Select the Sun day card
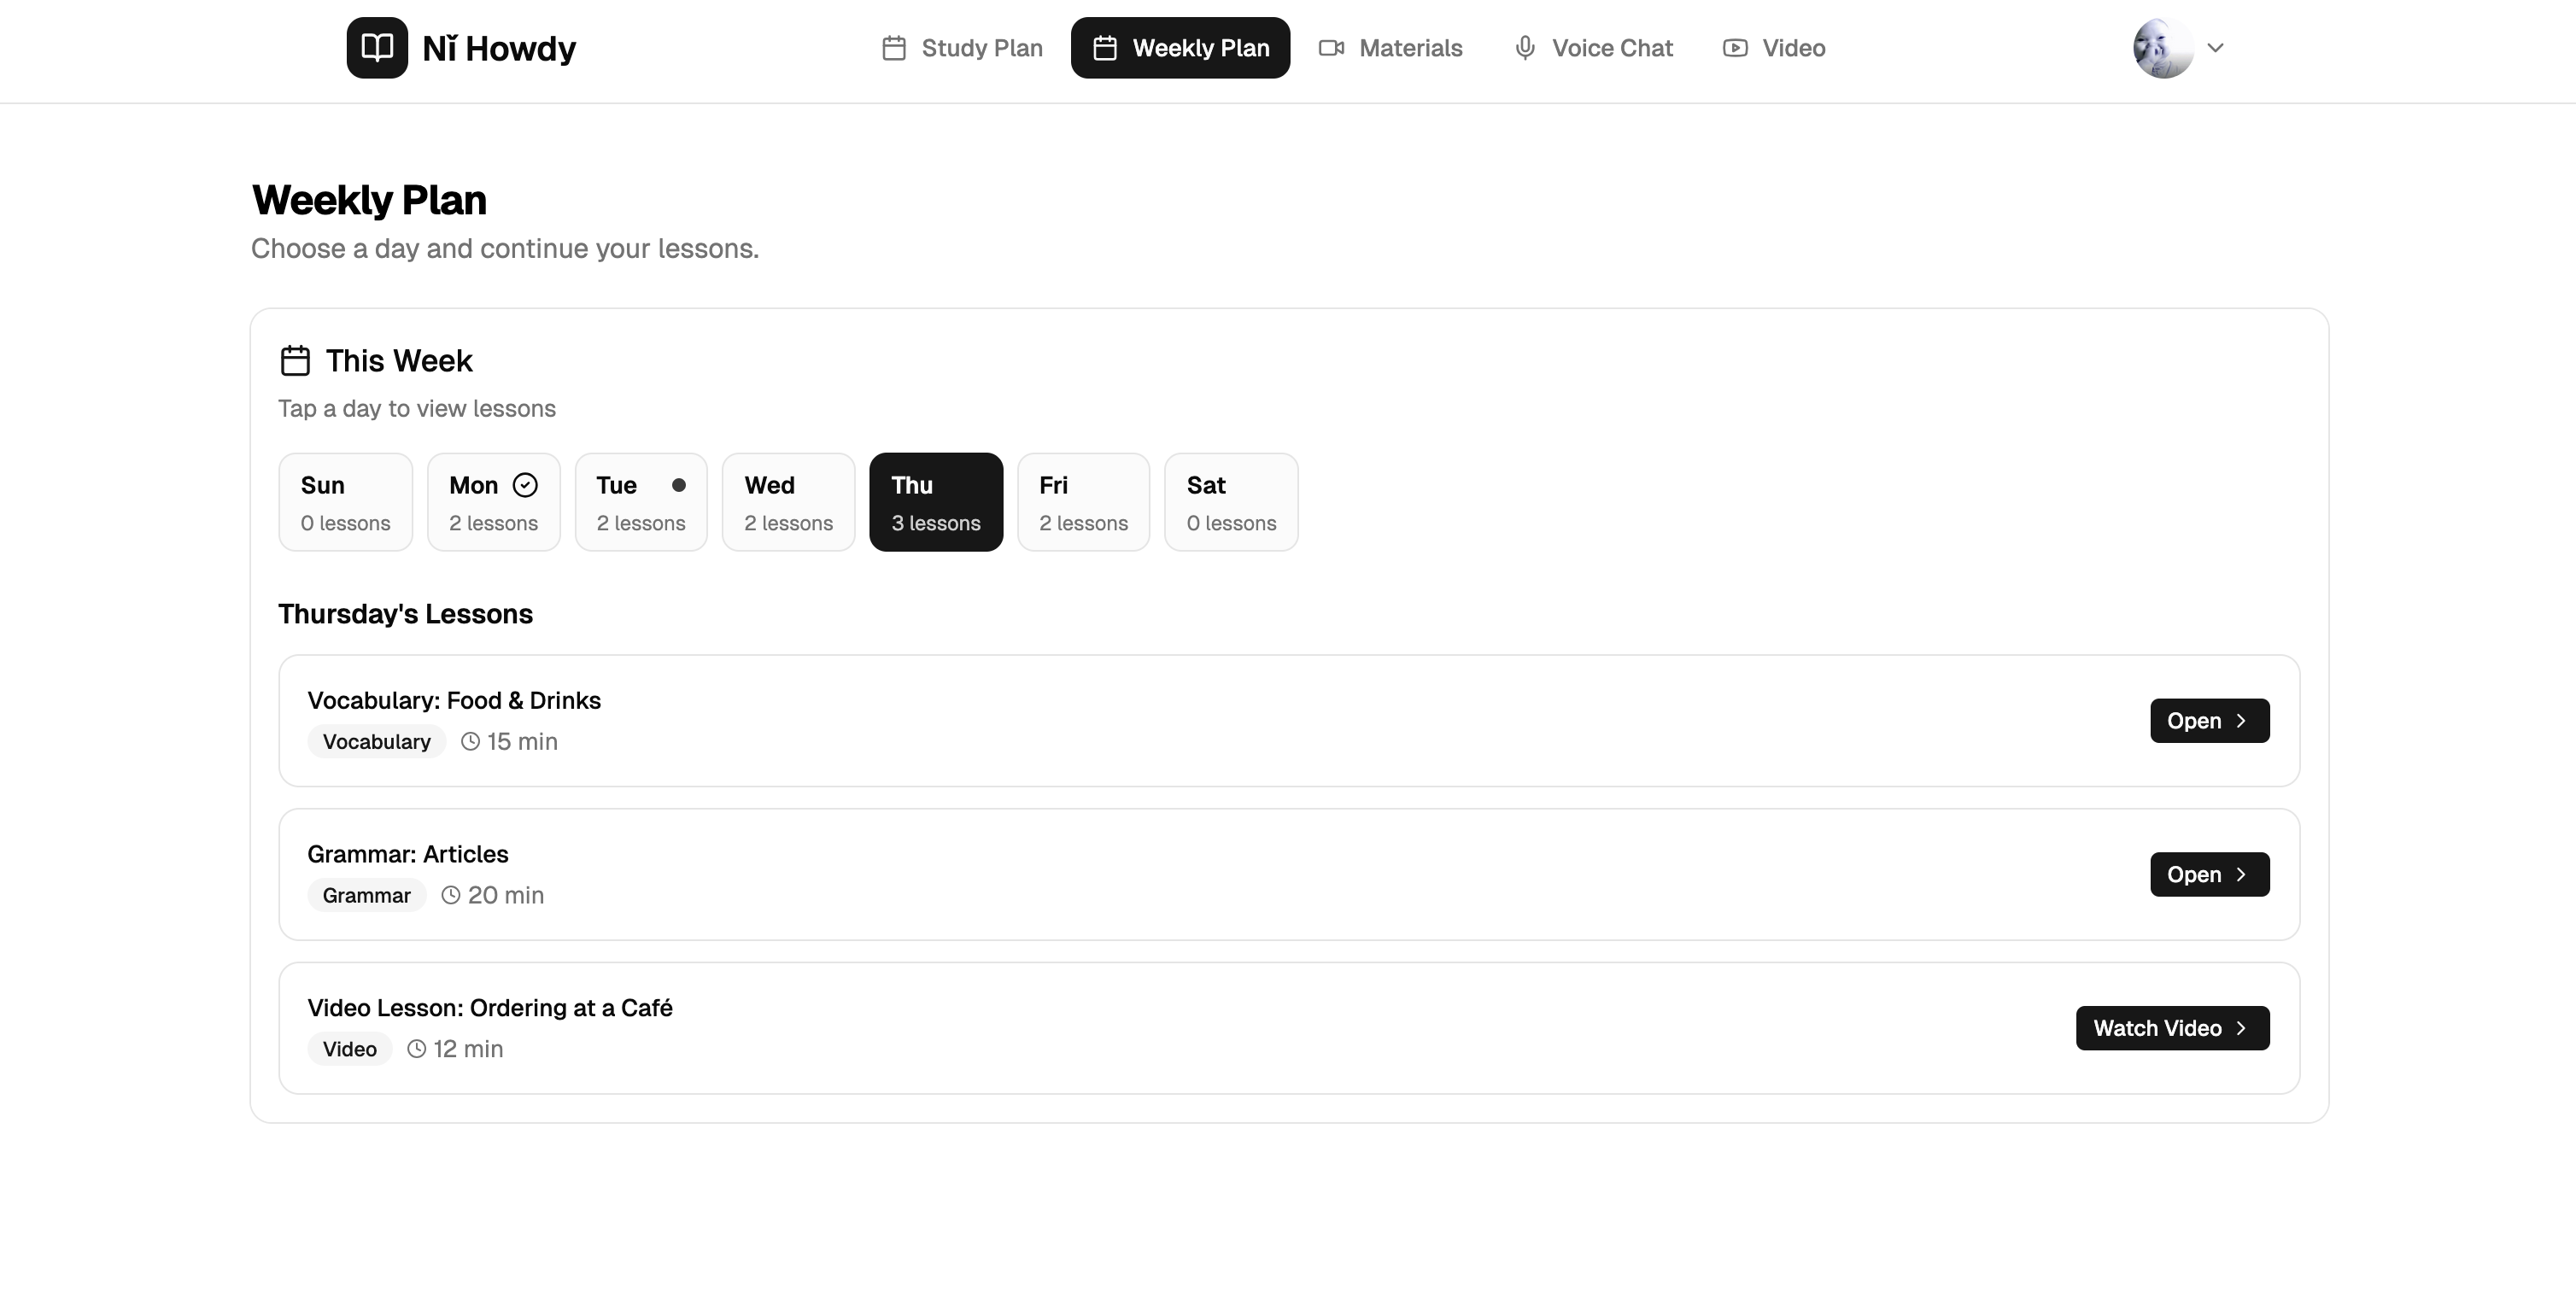This screenshot has height=1310, width=2576. [345, 502]
